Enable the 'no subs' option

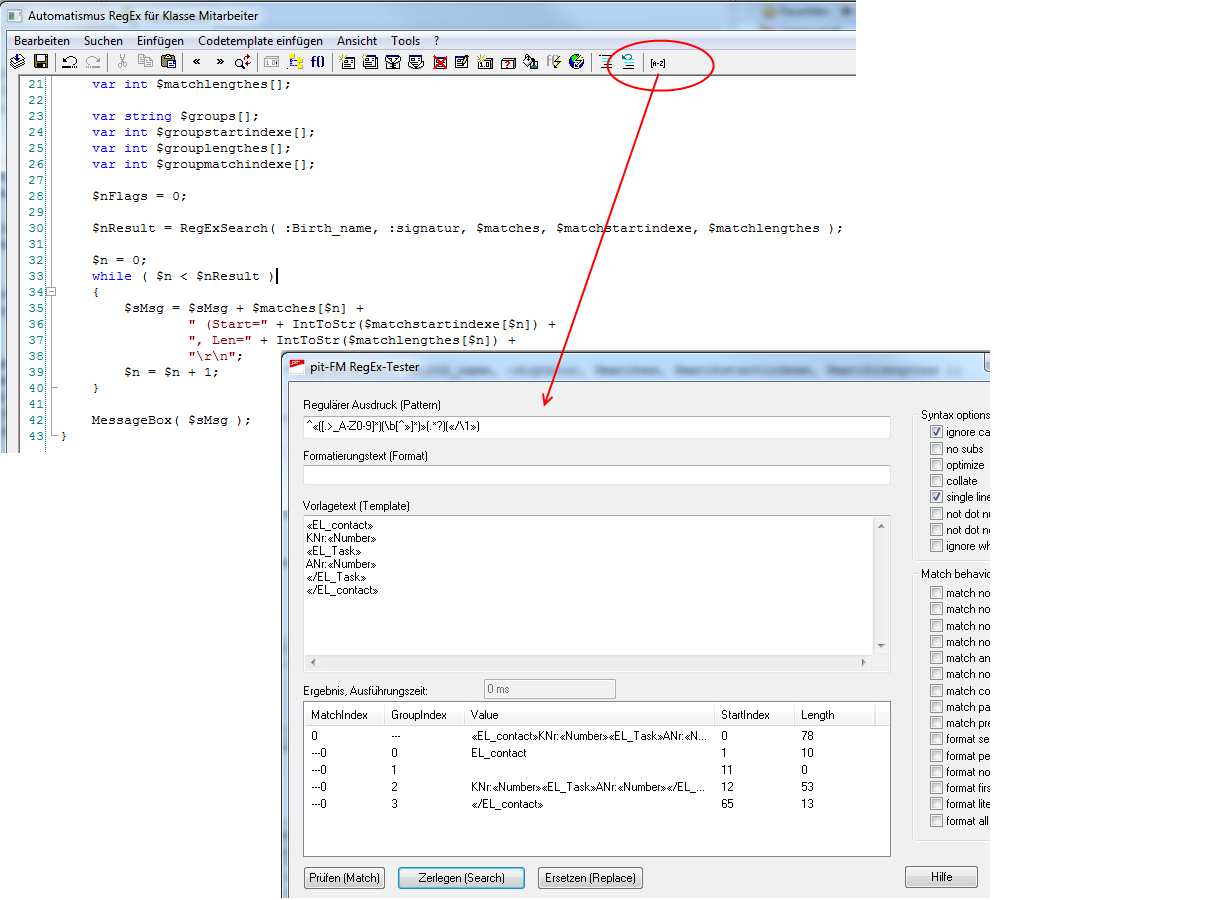tap(936, 448)
